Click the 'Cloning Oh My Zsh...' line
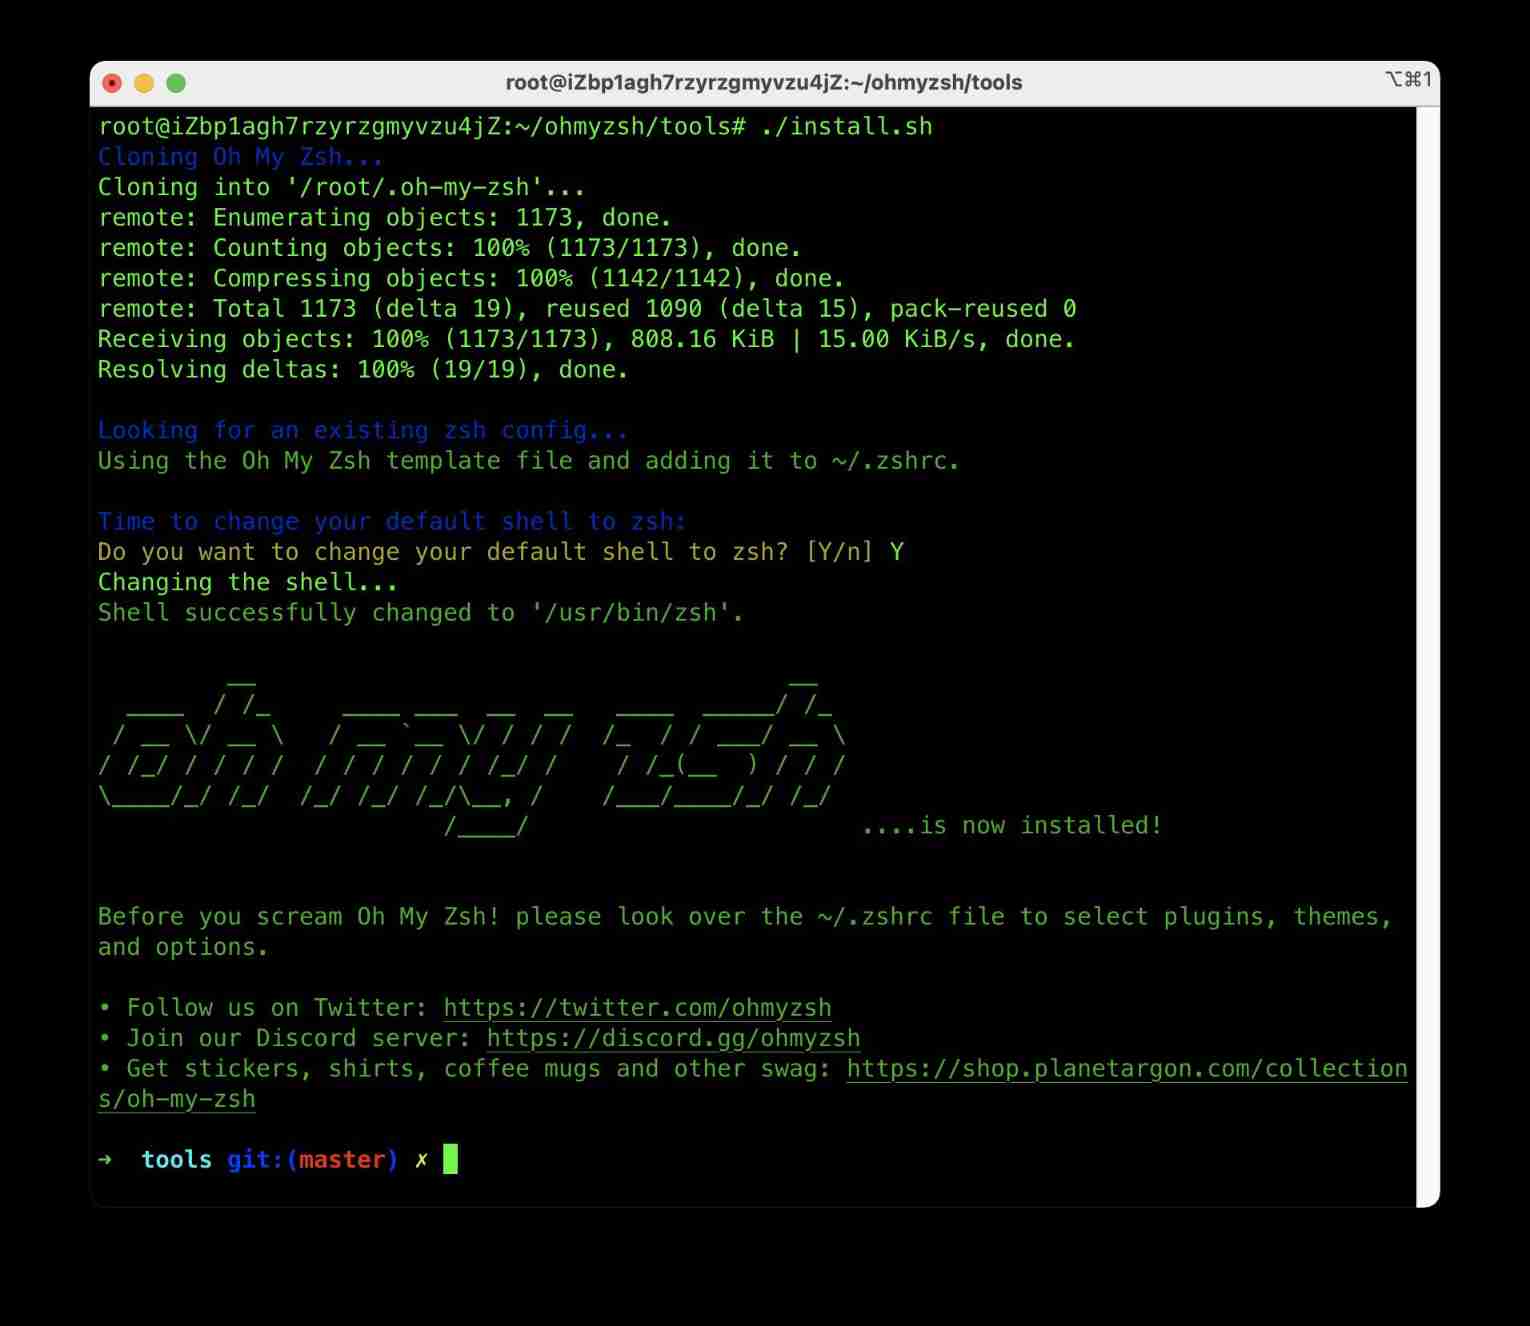This screenshot has height=1326, width=1530. click(x=240, y=157)
